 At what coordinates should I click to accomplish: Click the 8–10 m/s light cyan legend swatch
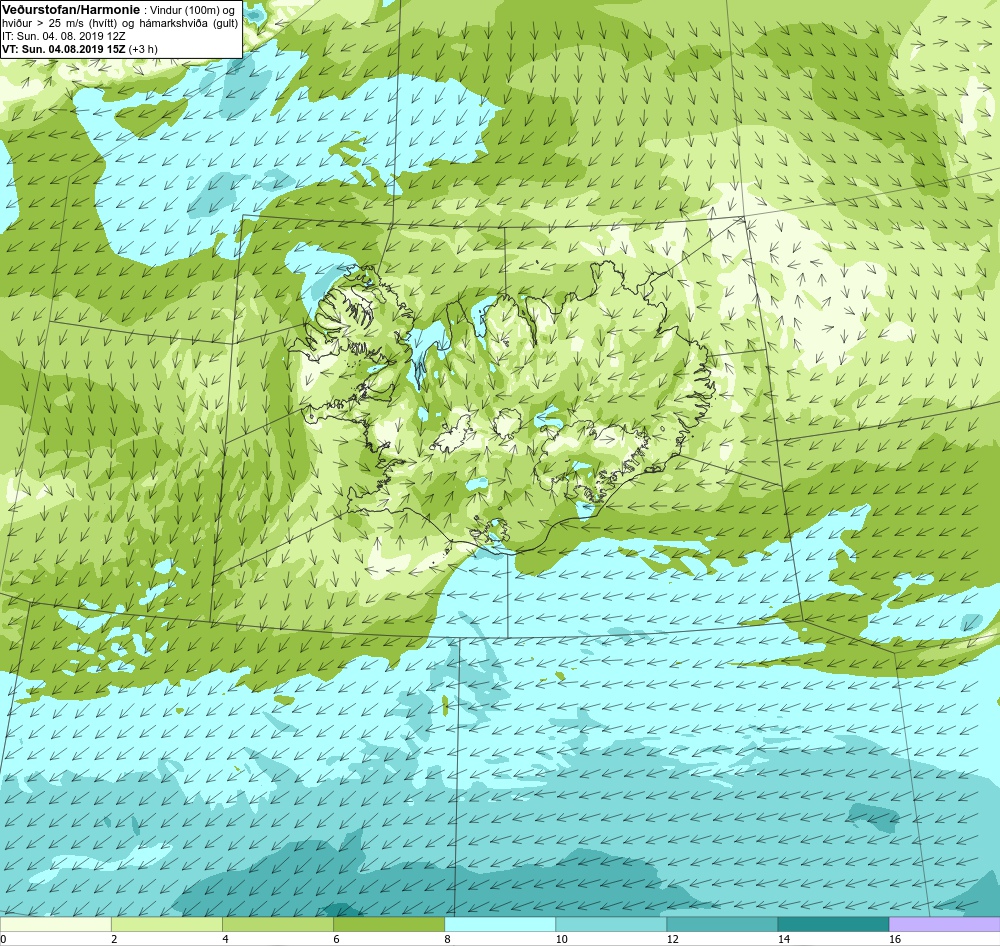(500, 924)
